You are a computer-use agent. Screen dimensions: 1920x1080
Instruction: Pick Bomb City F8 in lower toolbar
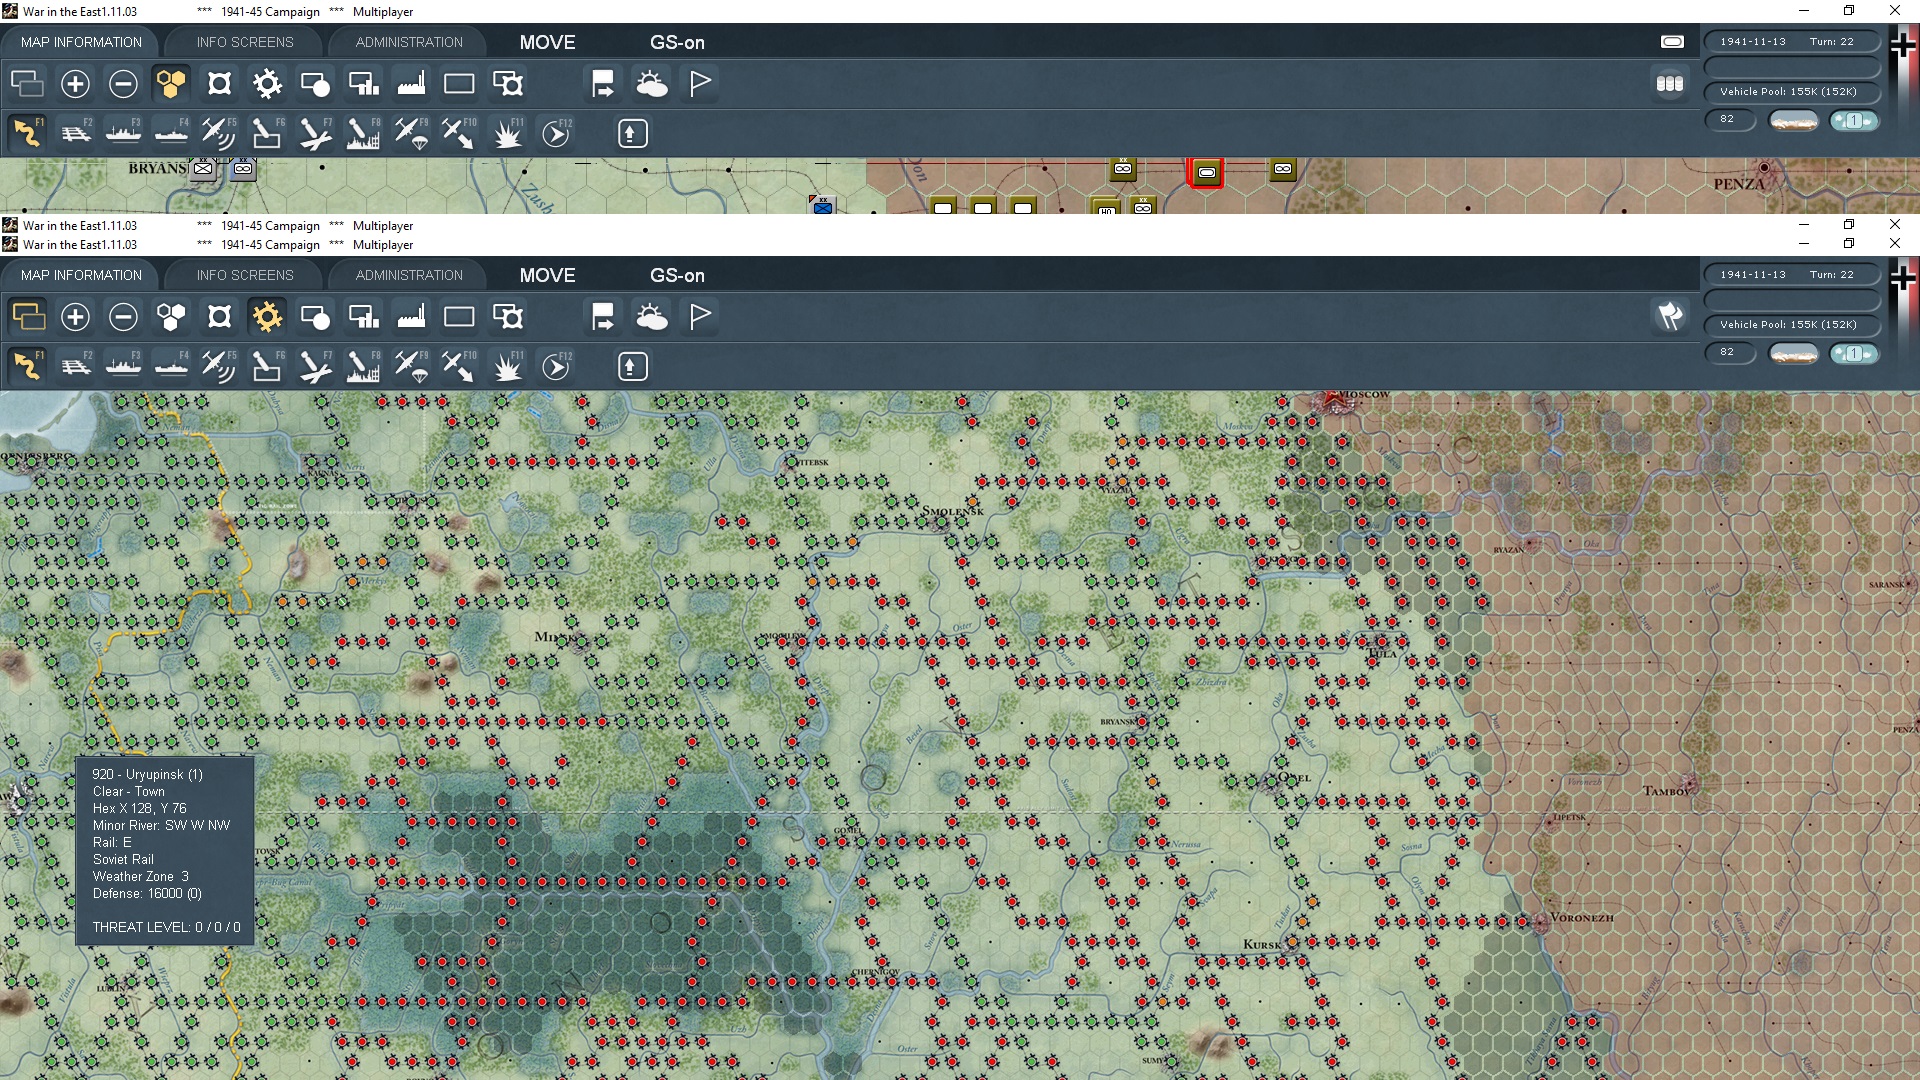(x=362, y=367)
